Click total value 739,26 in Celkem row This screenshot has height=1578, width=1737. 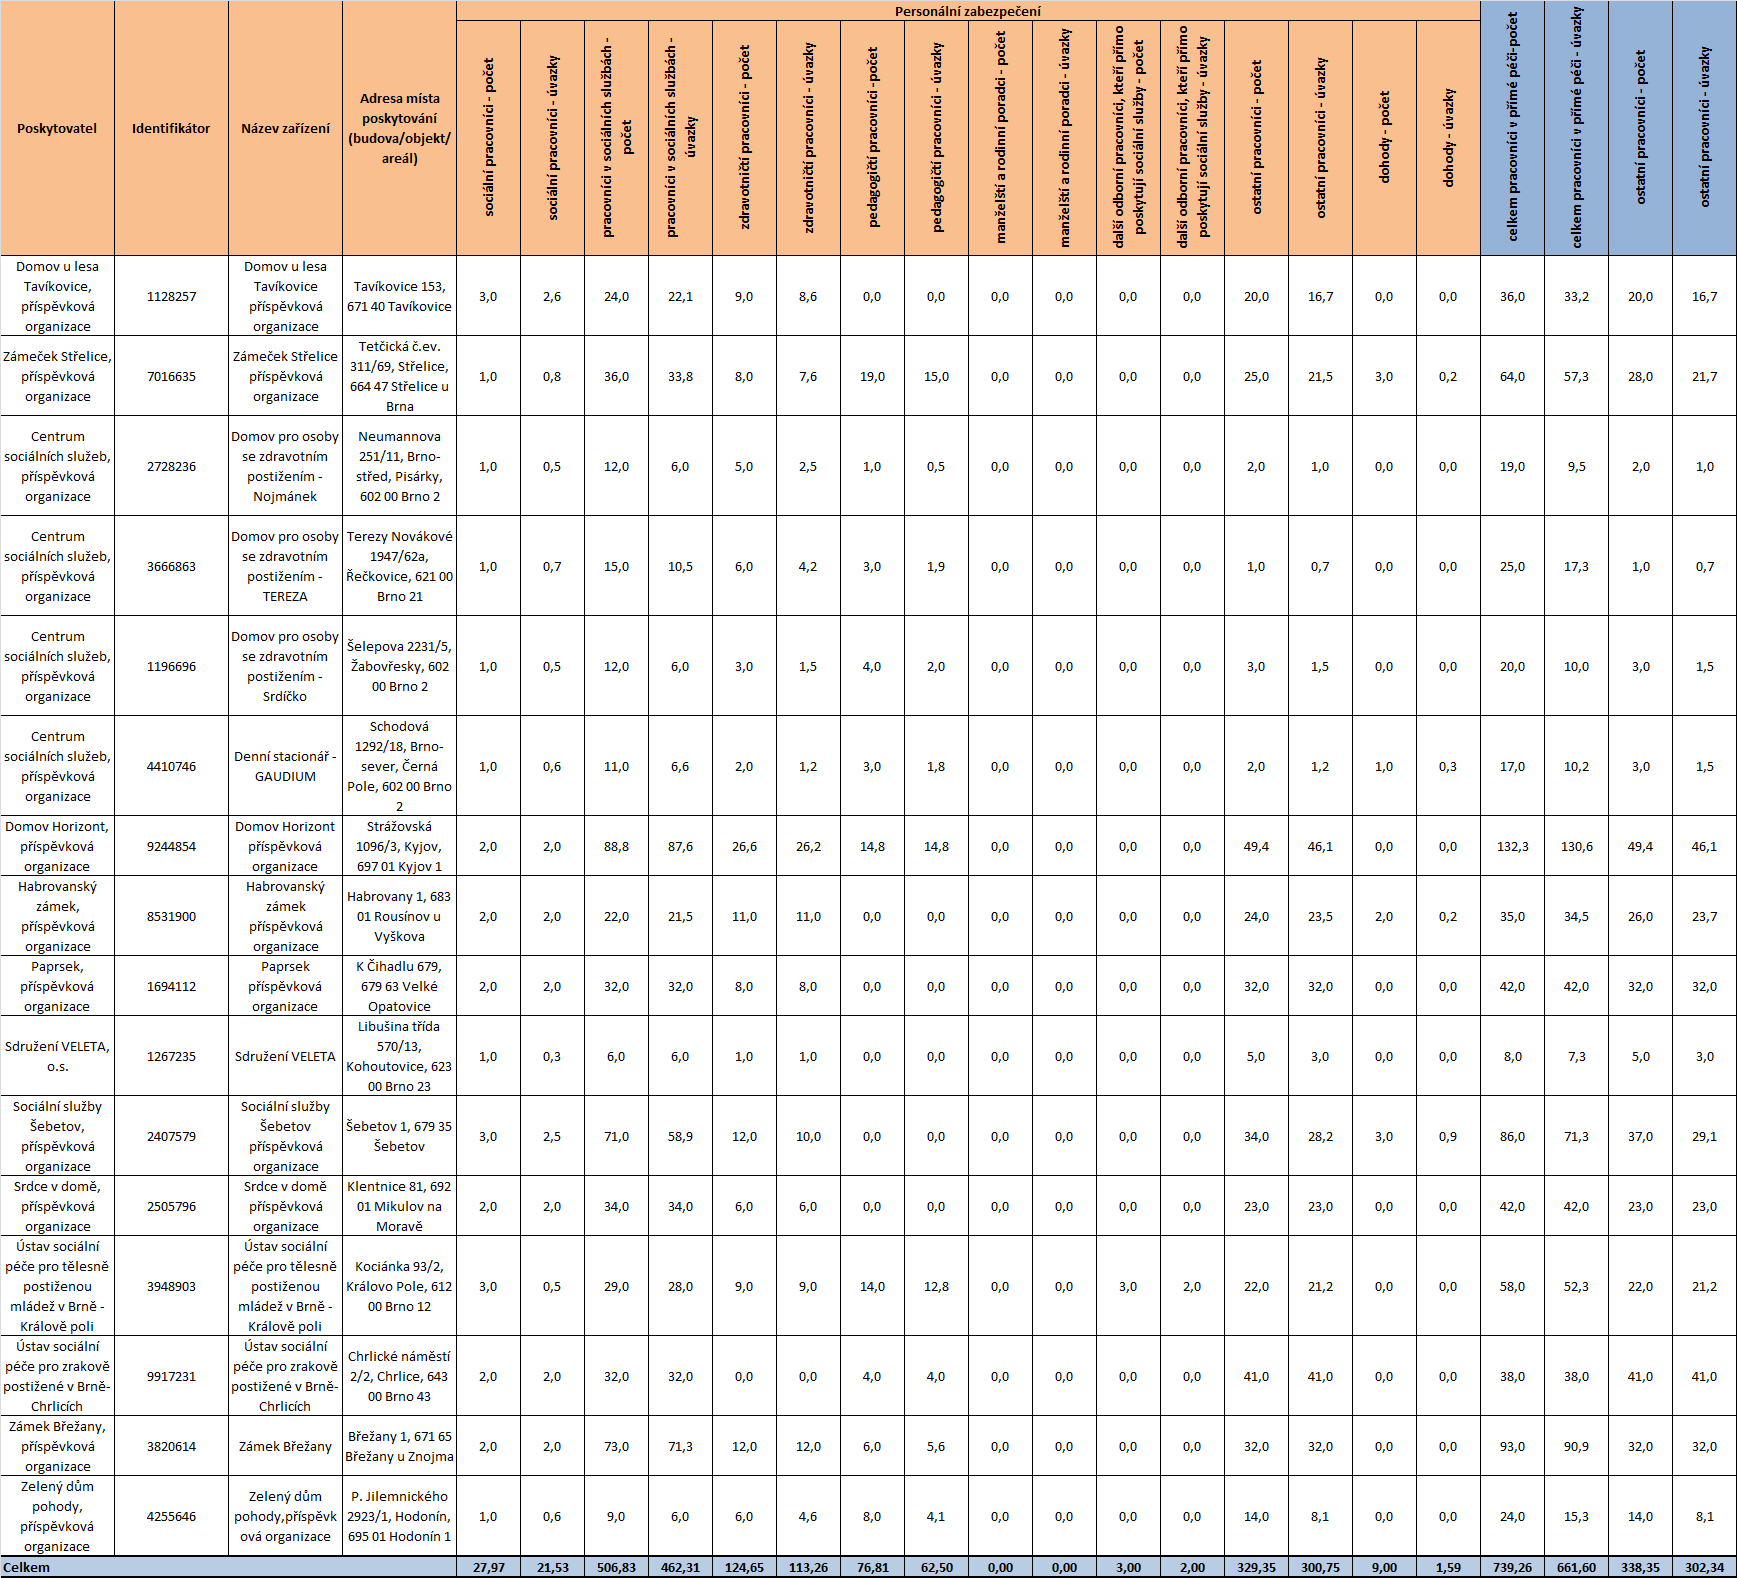[x=1512, y=1567]
